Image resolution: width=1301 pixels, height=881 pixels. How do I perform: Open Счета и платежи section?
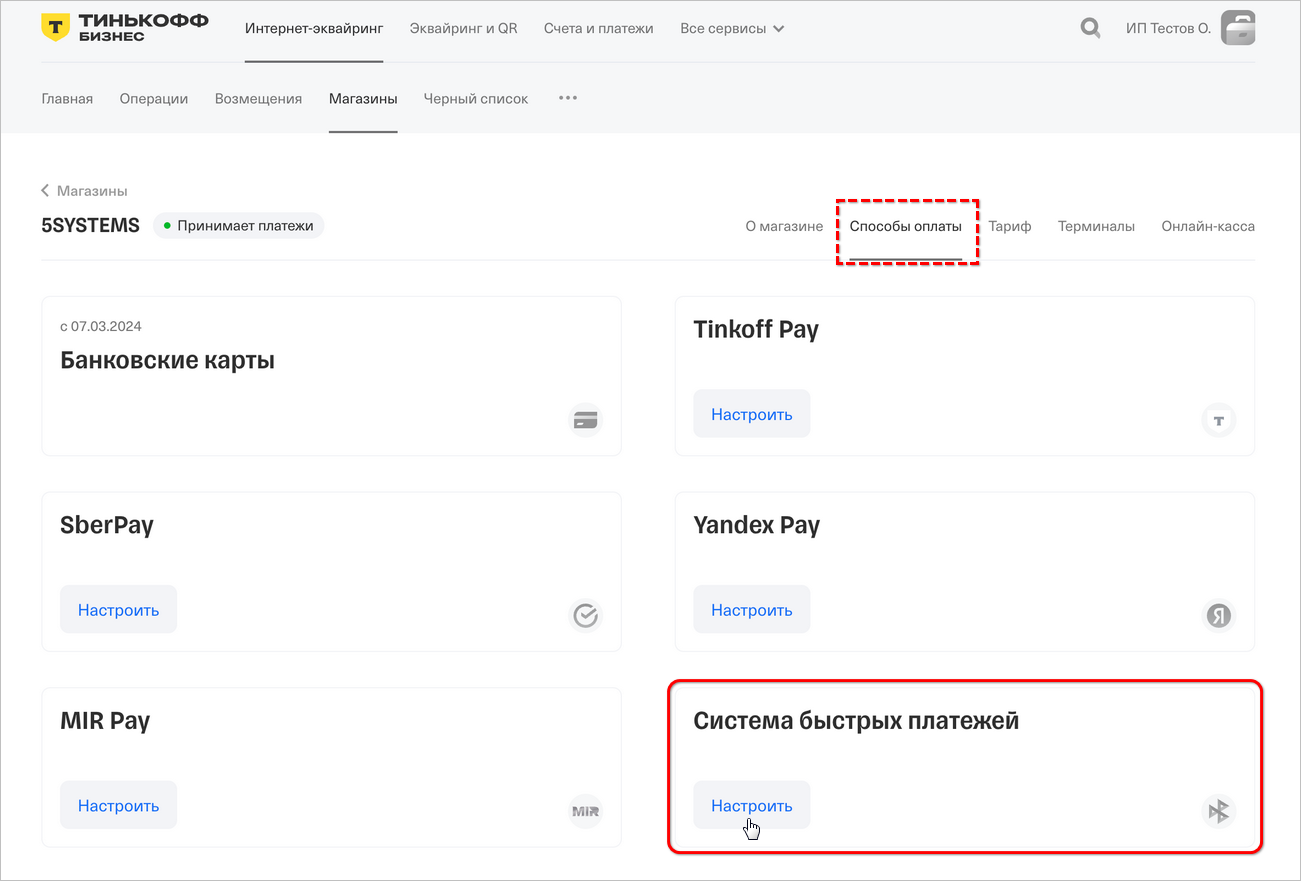[x=599, y=28]
